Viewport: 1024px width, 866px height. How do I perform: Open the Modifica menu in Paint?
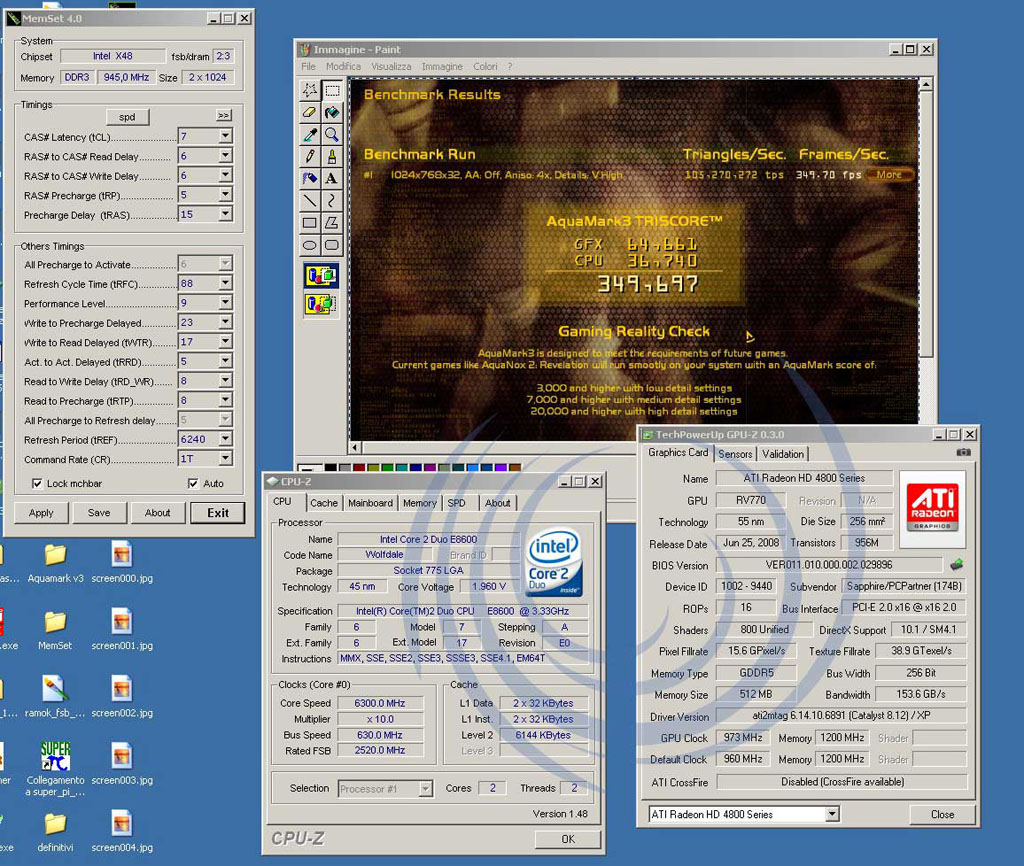[x=344, y=67]
